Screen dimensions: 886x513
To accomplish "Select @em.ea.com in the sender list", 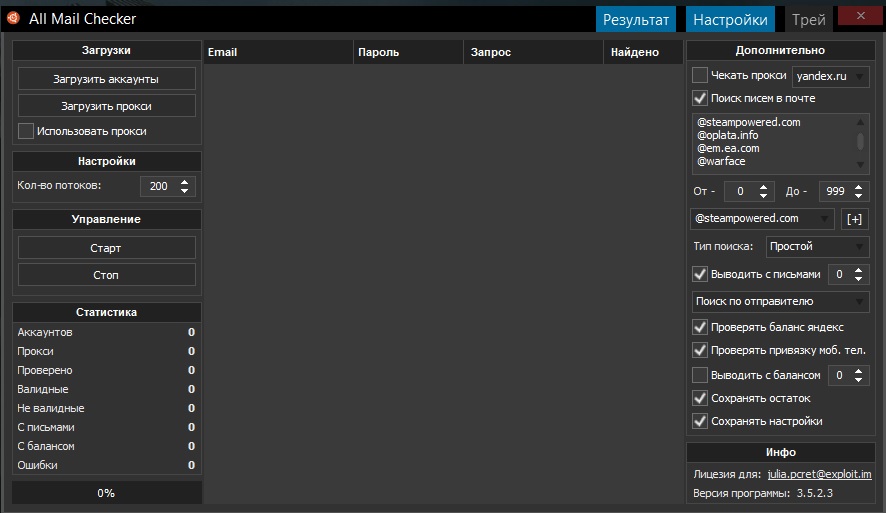I will tap(728, 148).
